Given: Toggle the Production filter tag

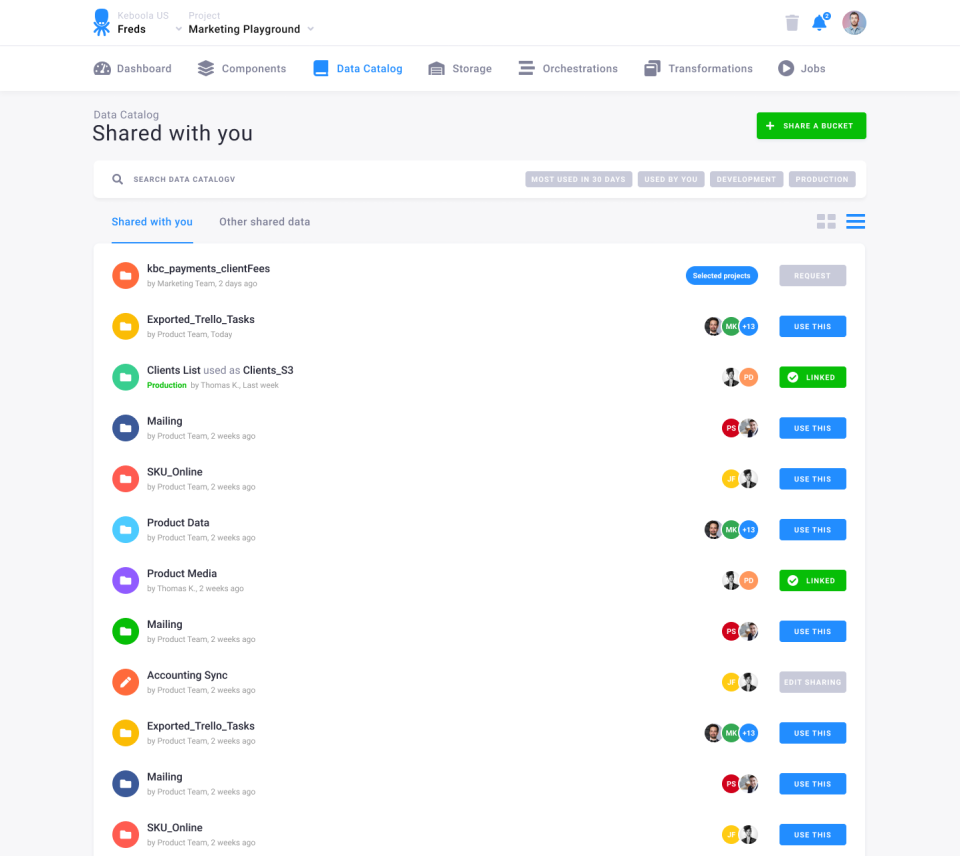Looking at the screenshot, I should coord(822,179).
